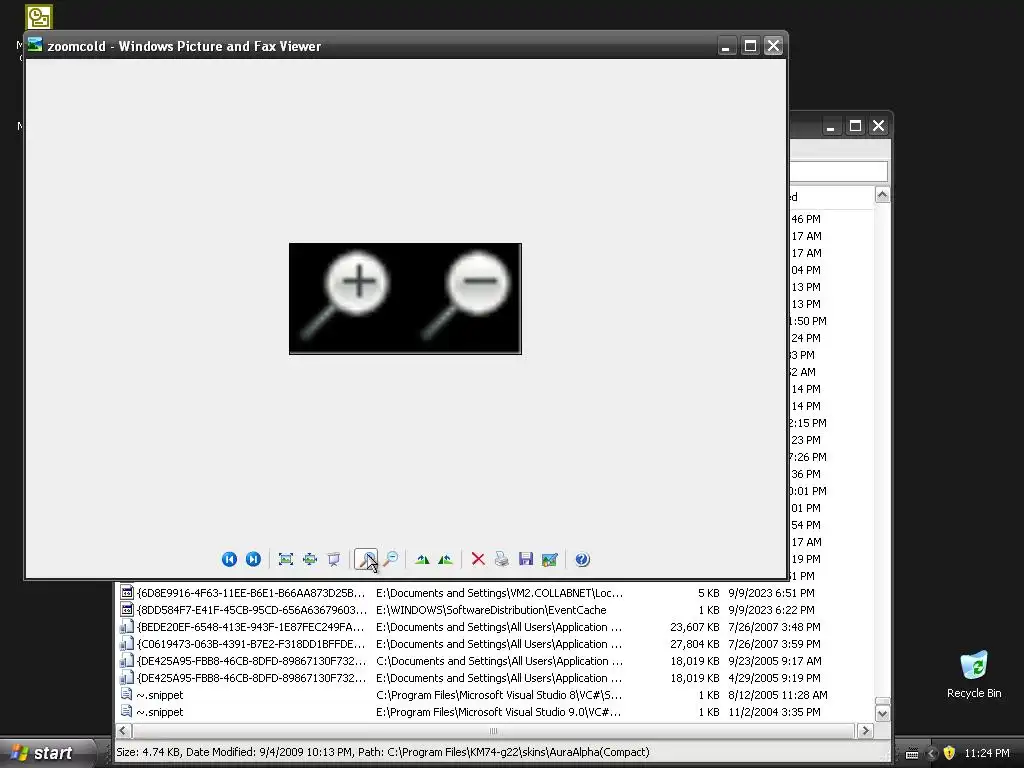Open picture for editing

click(x=550, y=559)
